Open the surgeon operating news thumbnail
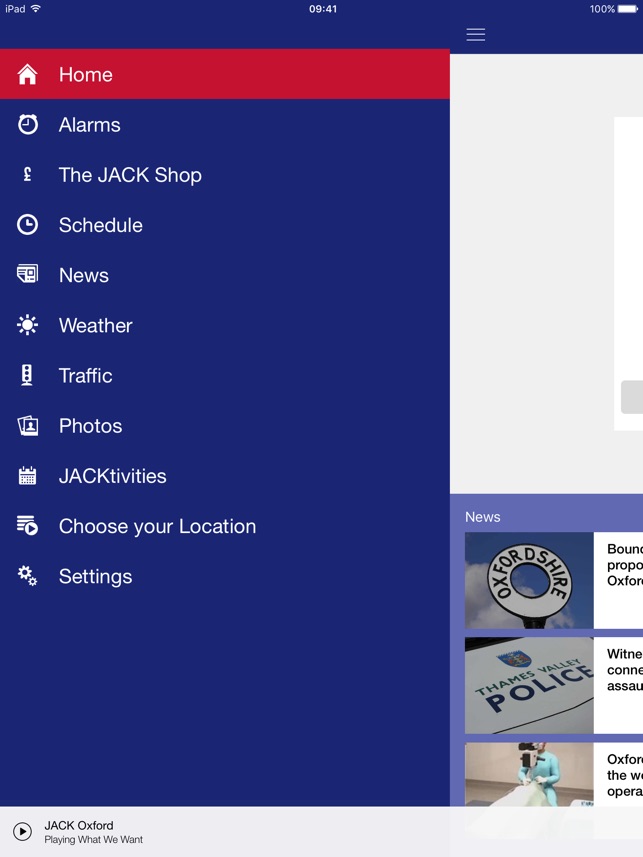The height and width of the screenshot is (857, 643). coord(529,774)
